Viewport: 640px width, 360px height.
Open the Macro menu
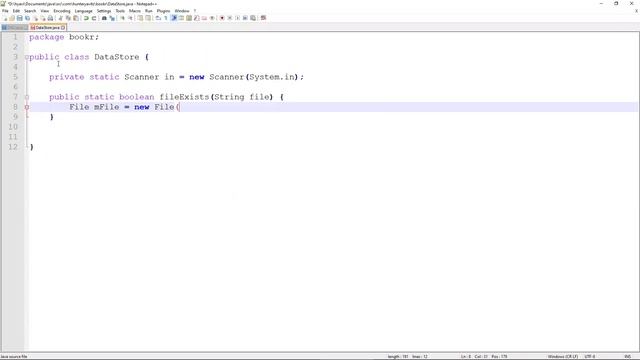point(135,11)
